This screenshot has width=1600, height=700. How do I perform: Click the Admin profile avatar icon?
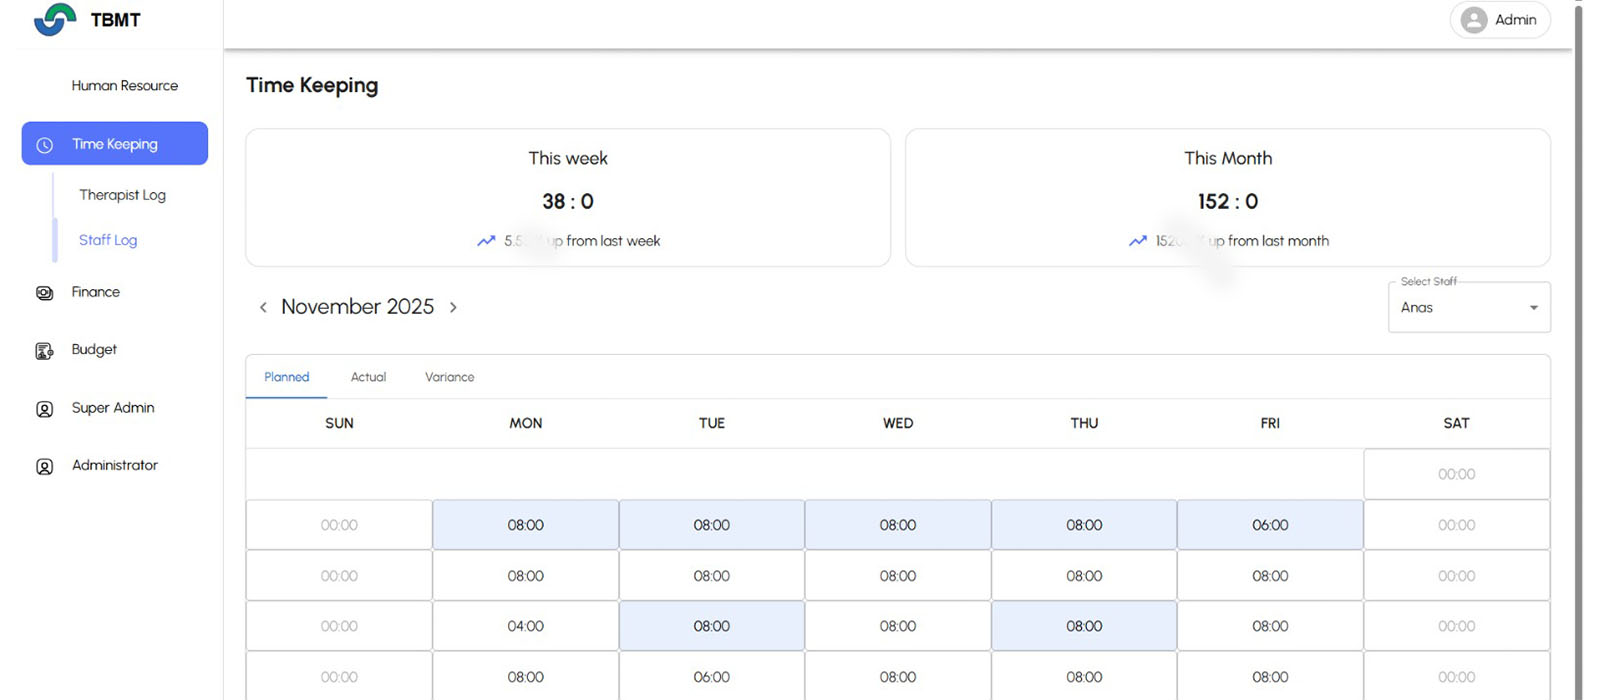[x=1473, y=20]
